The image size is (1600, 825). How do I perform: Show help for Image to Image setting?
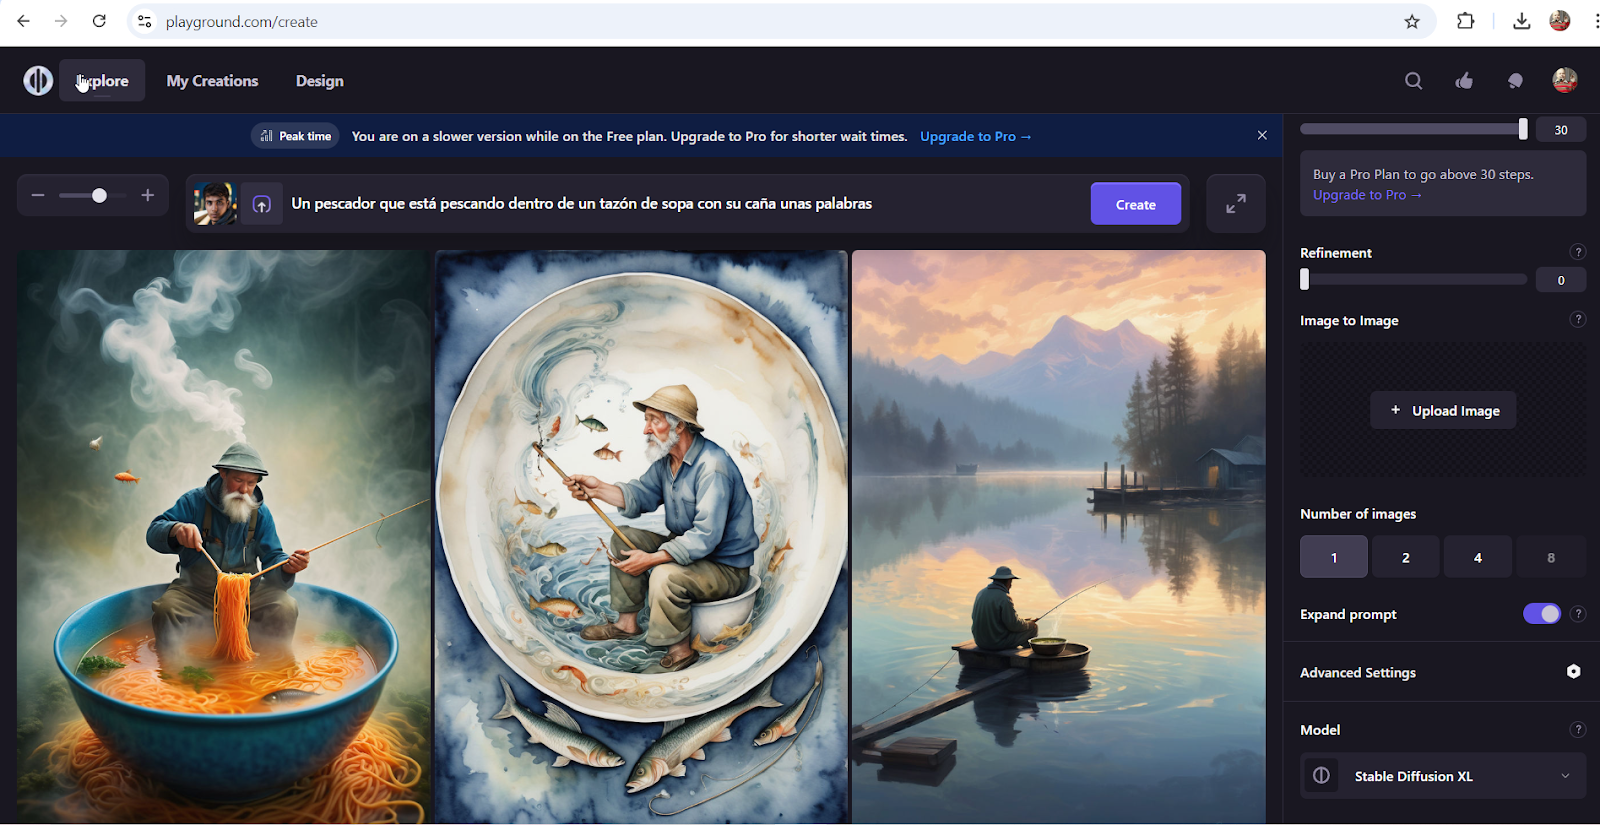(1577, 320)
